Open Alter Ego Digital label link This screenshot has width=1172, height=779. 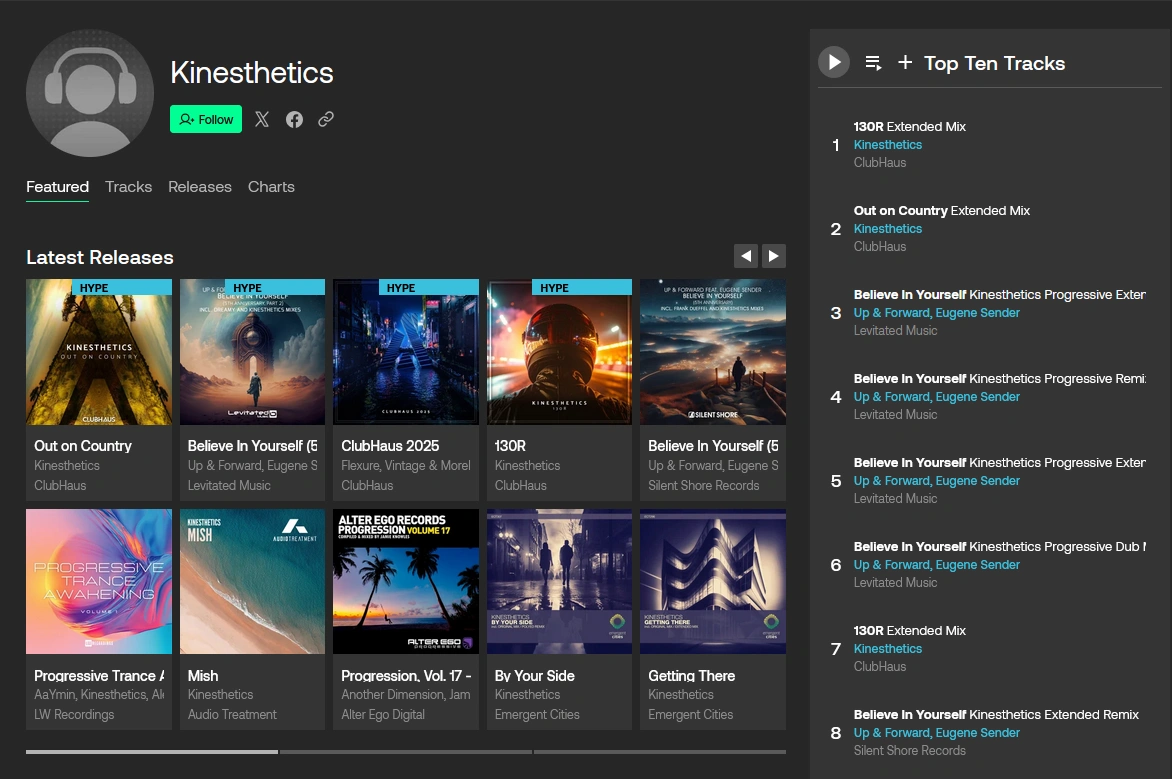coord(383,715)
